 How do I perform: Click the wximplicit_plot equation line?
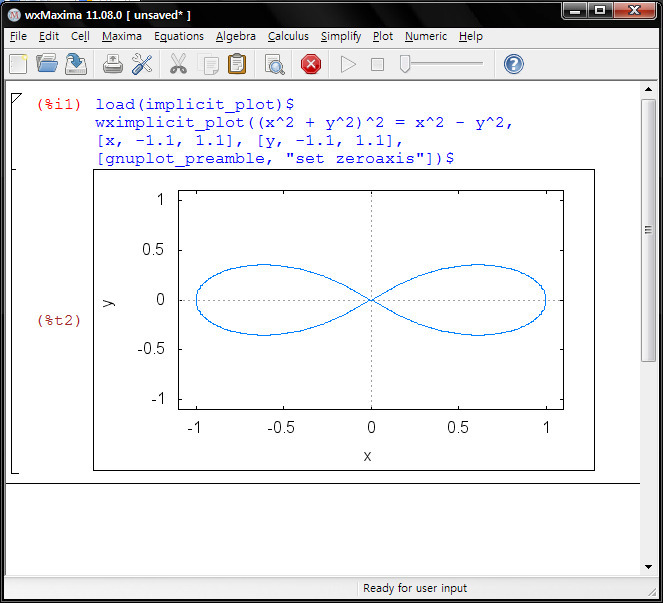click(304, 123)
